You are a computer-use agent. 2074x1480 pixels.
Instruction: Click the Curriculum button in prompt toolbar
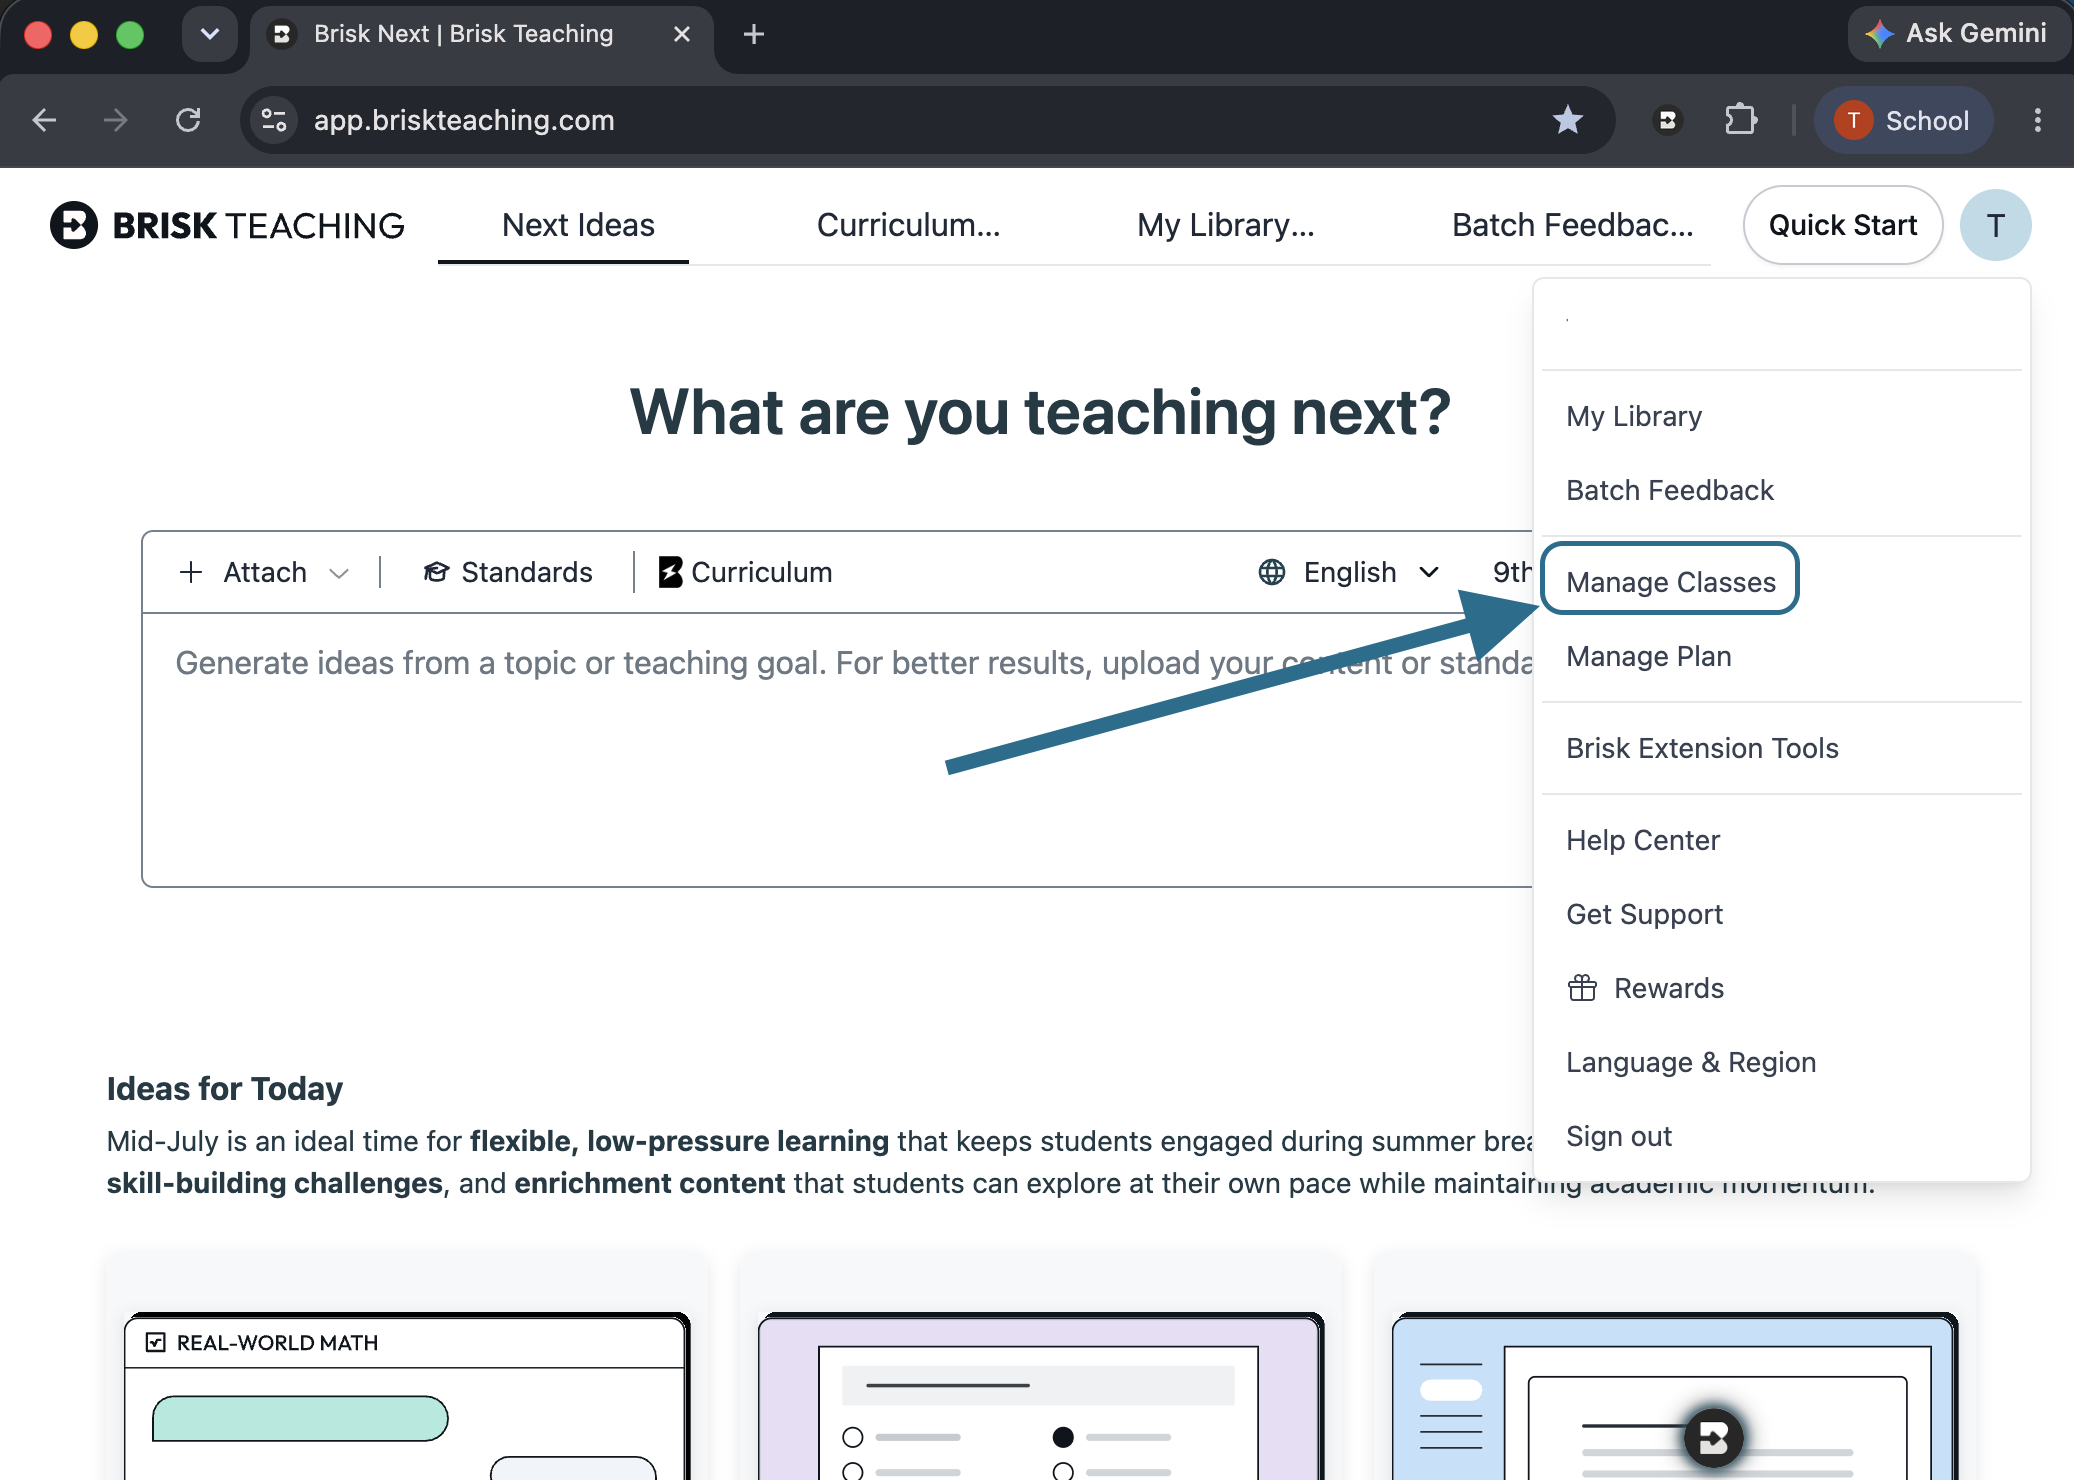click(745, 572)
